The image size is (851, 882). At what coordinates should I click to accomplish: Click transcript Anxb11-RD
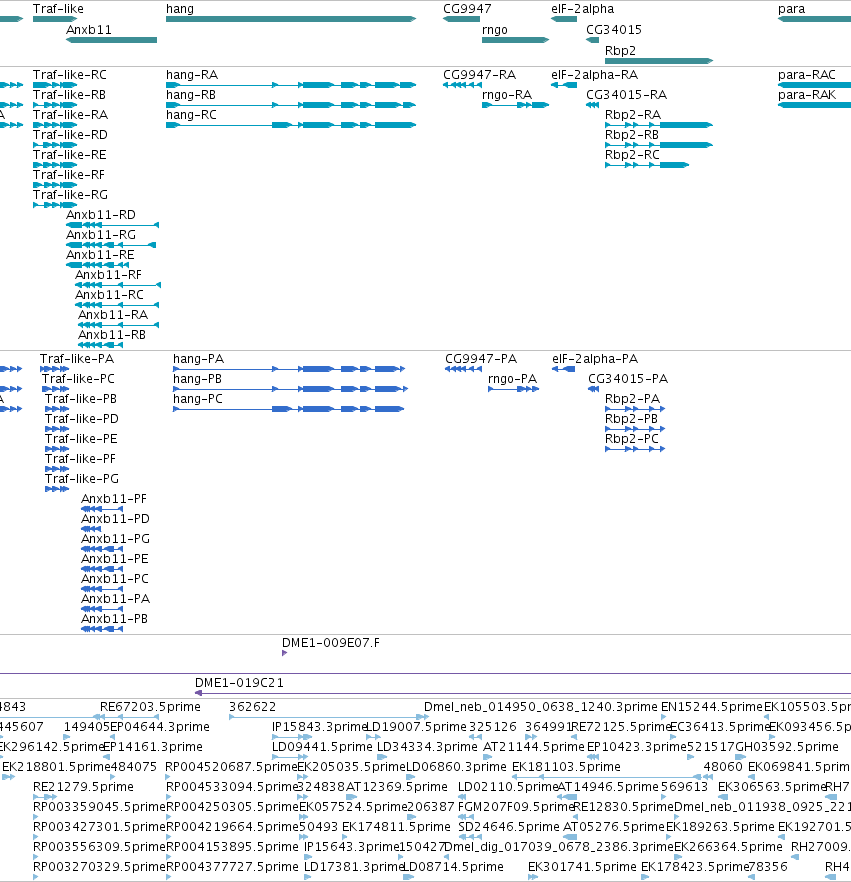point(101,215)
